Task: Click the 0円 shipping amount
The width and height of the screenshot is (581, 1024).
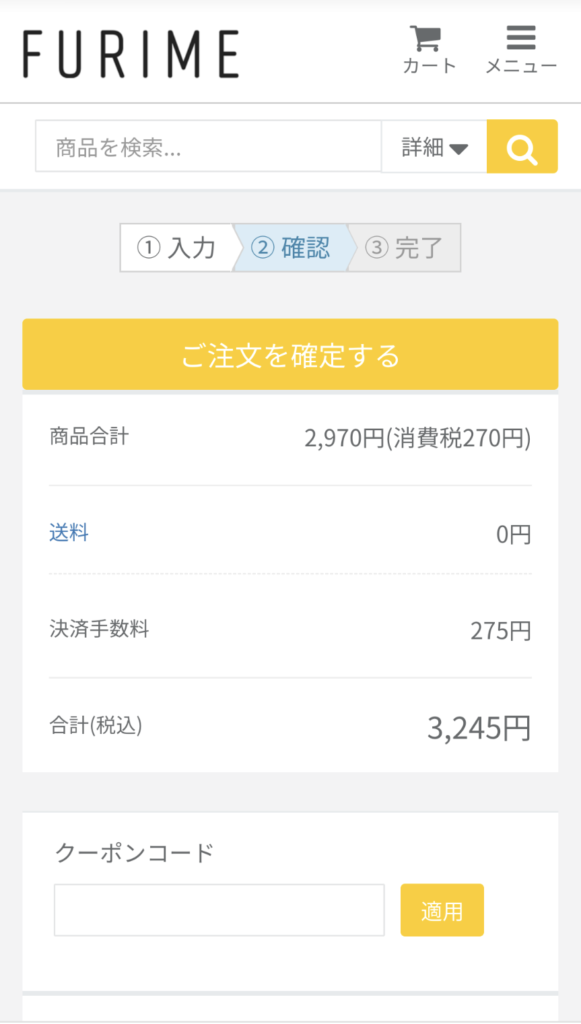Action: [x=514, y=536]
